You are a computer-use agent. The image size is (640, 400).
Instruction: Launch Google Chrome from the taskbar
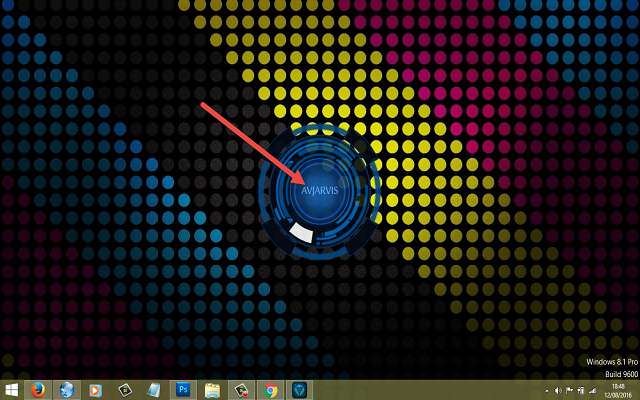point(270,389)
